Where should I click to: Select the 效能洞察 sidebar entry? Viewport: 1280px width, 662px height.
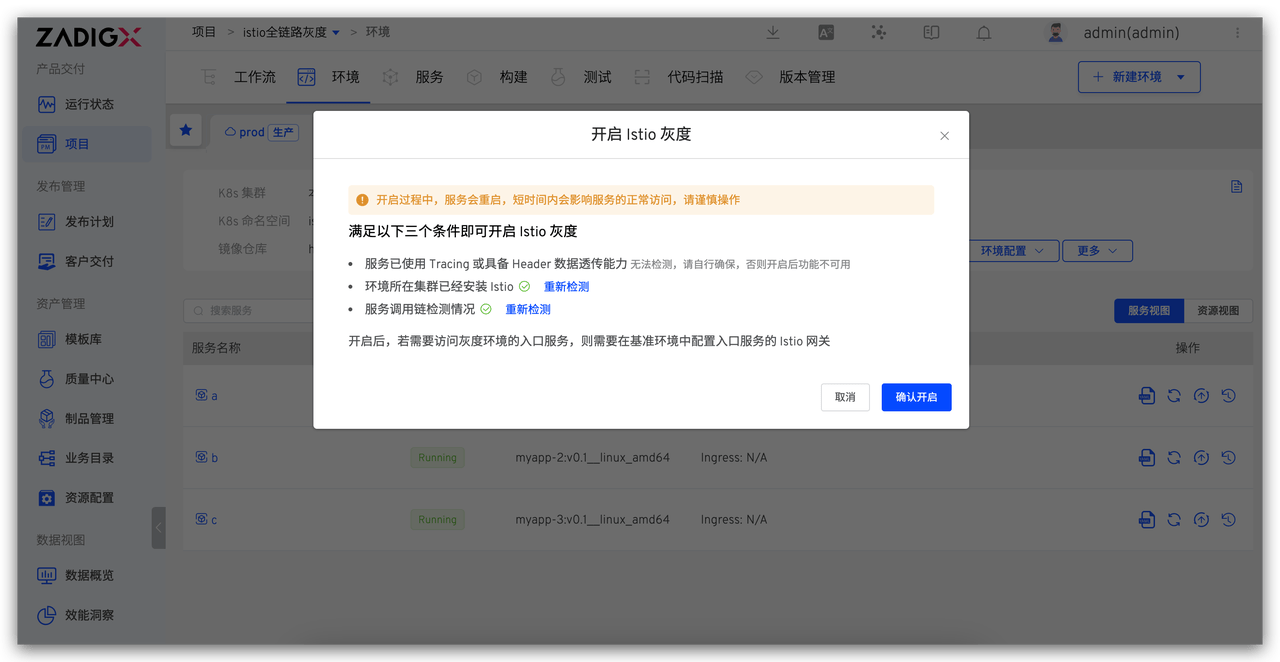tap(86, 615)
